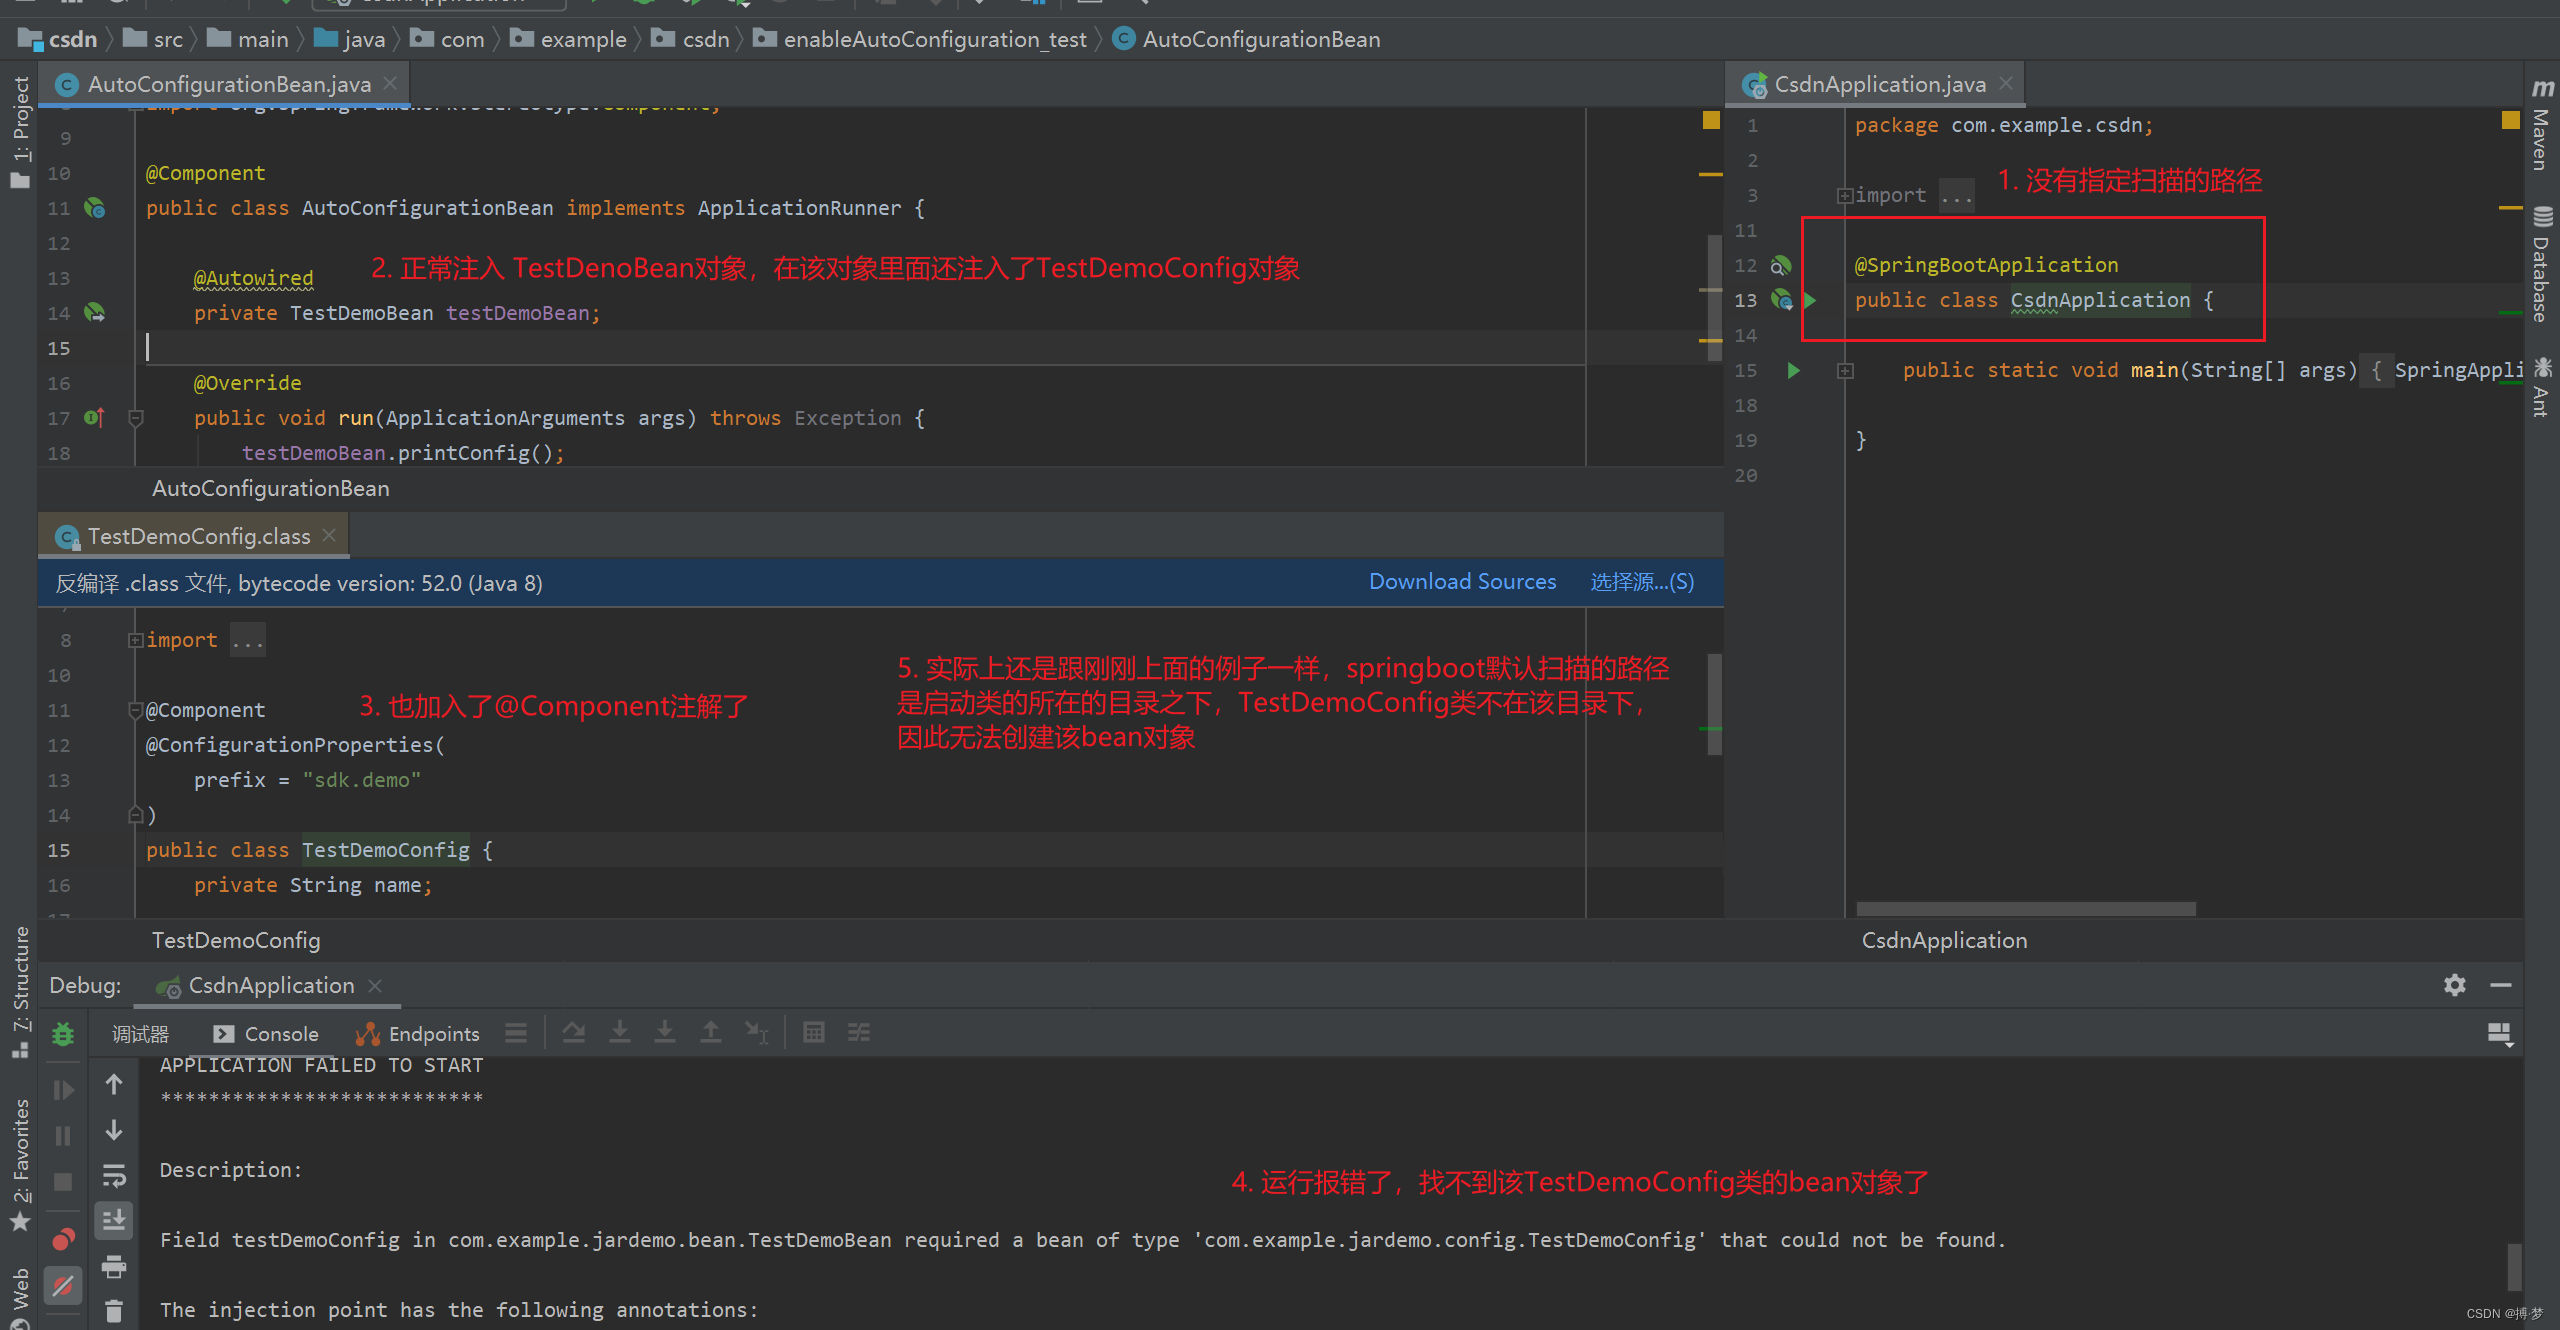2560x1330 pixels.
Task: Open Restore Layout icon in Debug panel
Action: click(2500, 1033)
